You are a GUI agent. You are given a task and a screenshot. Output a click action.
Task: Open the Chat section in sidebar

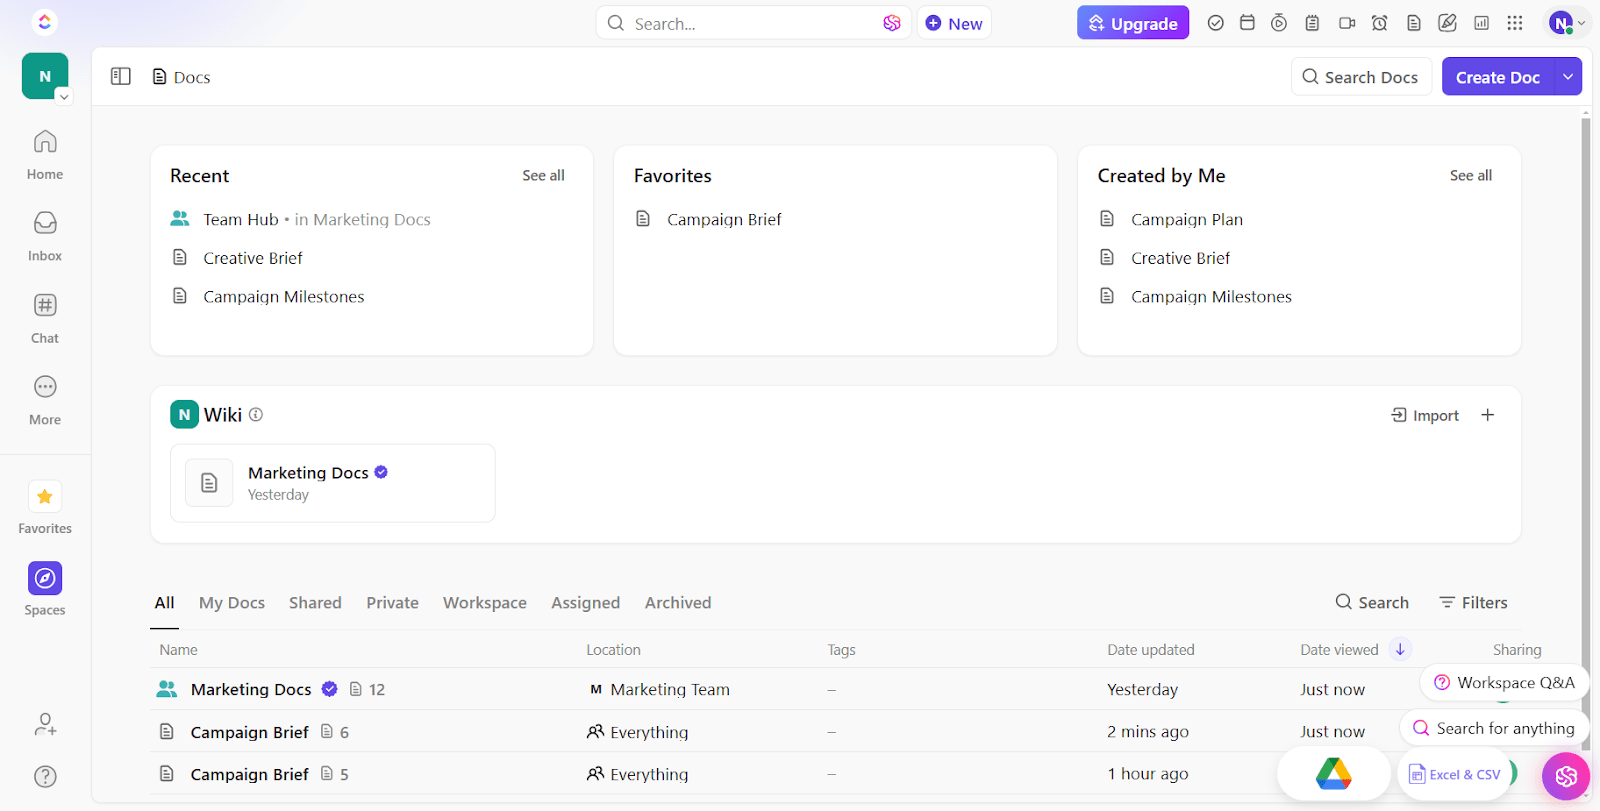tap(45, 317)
